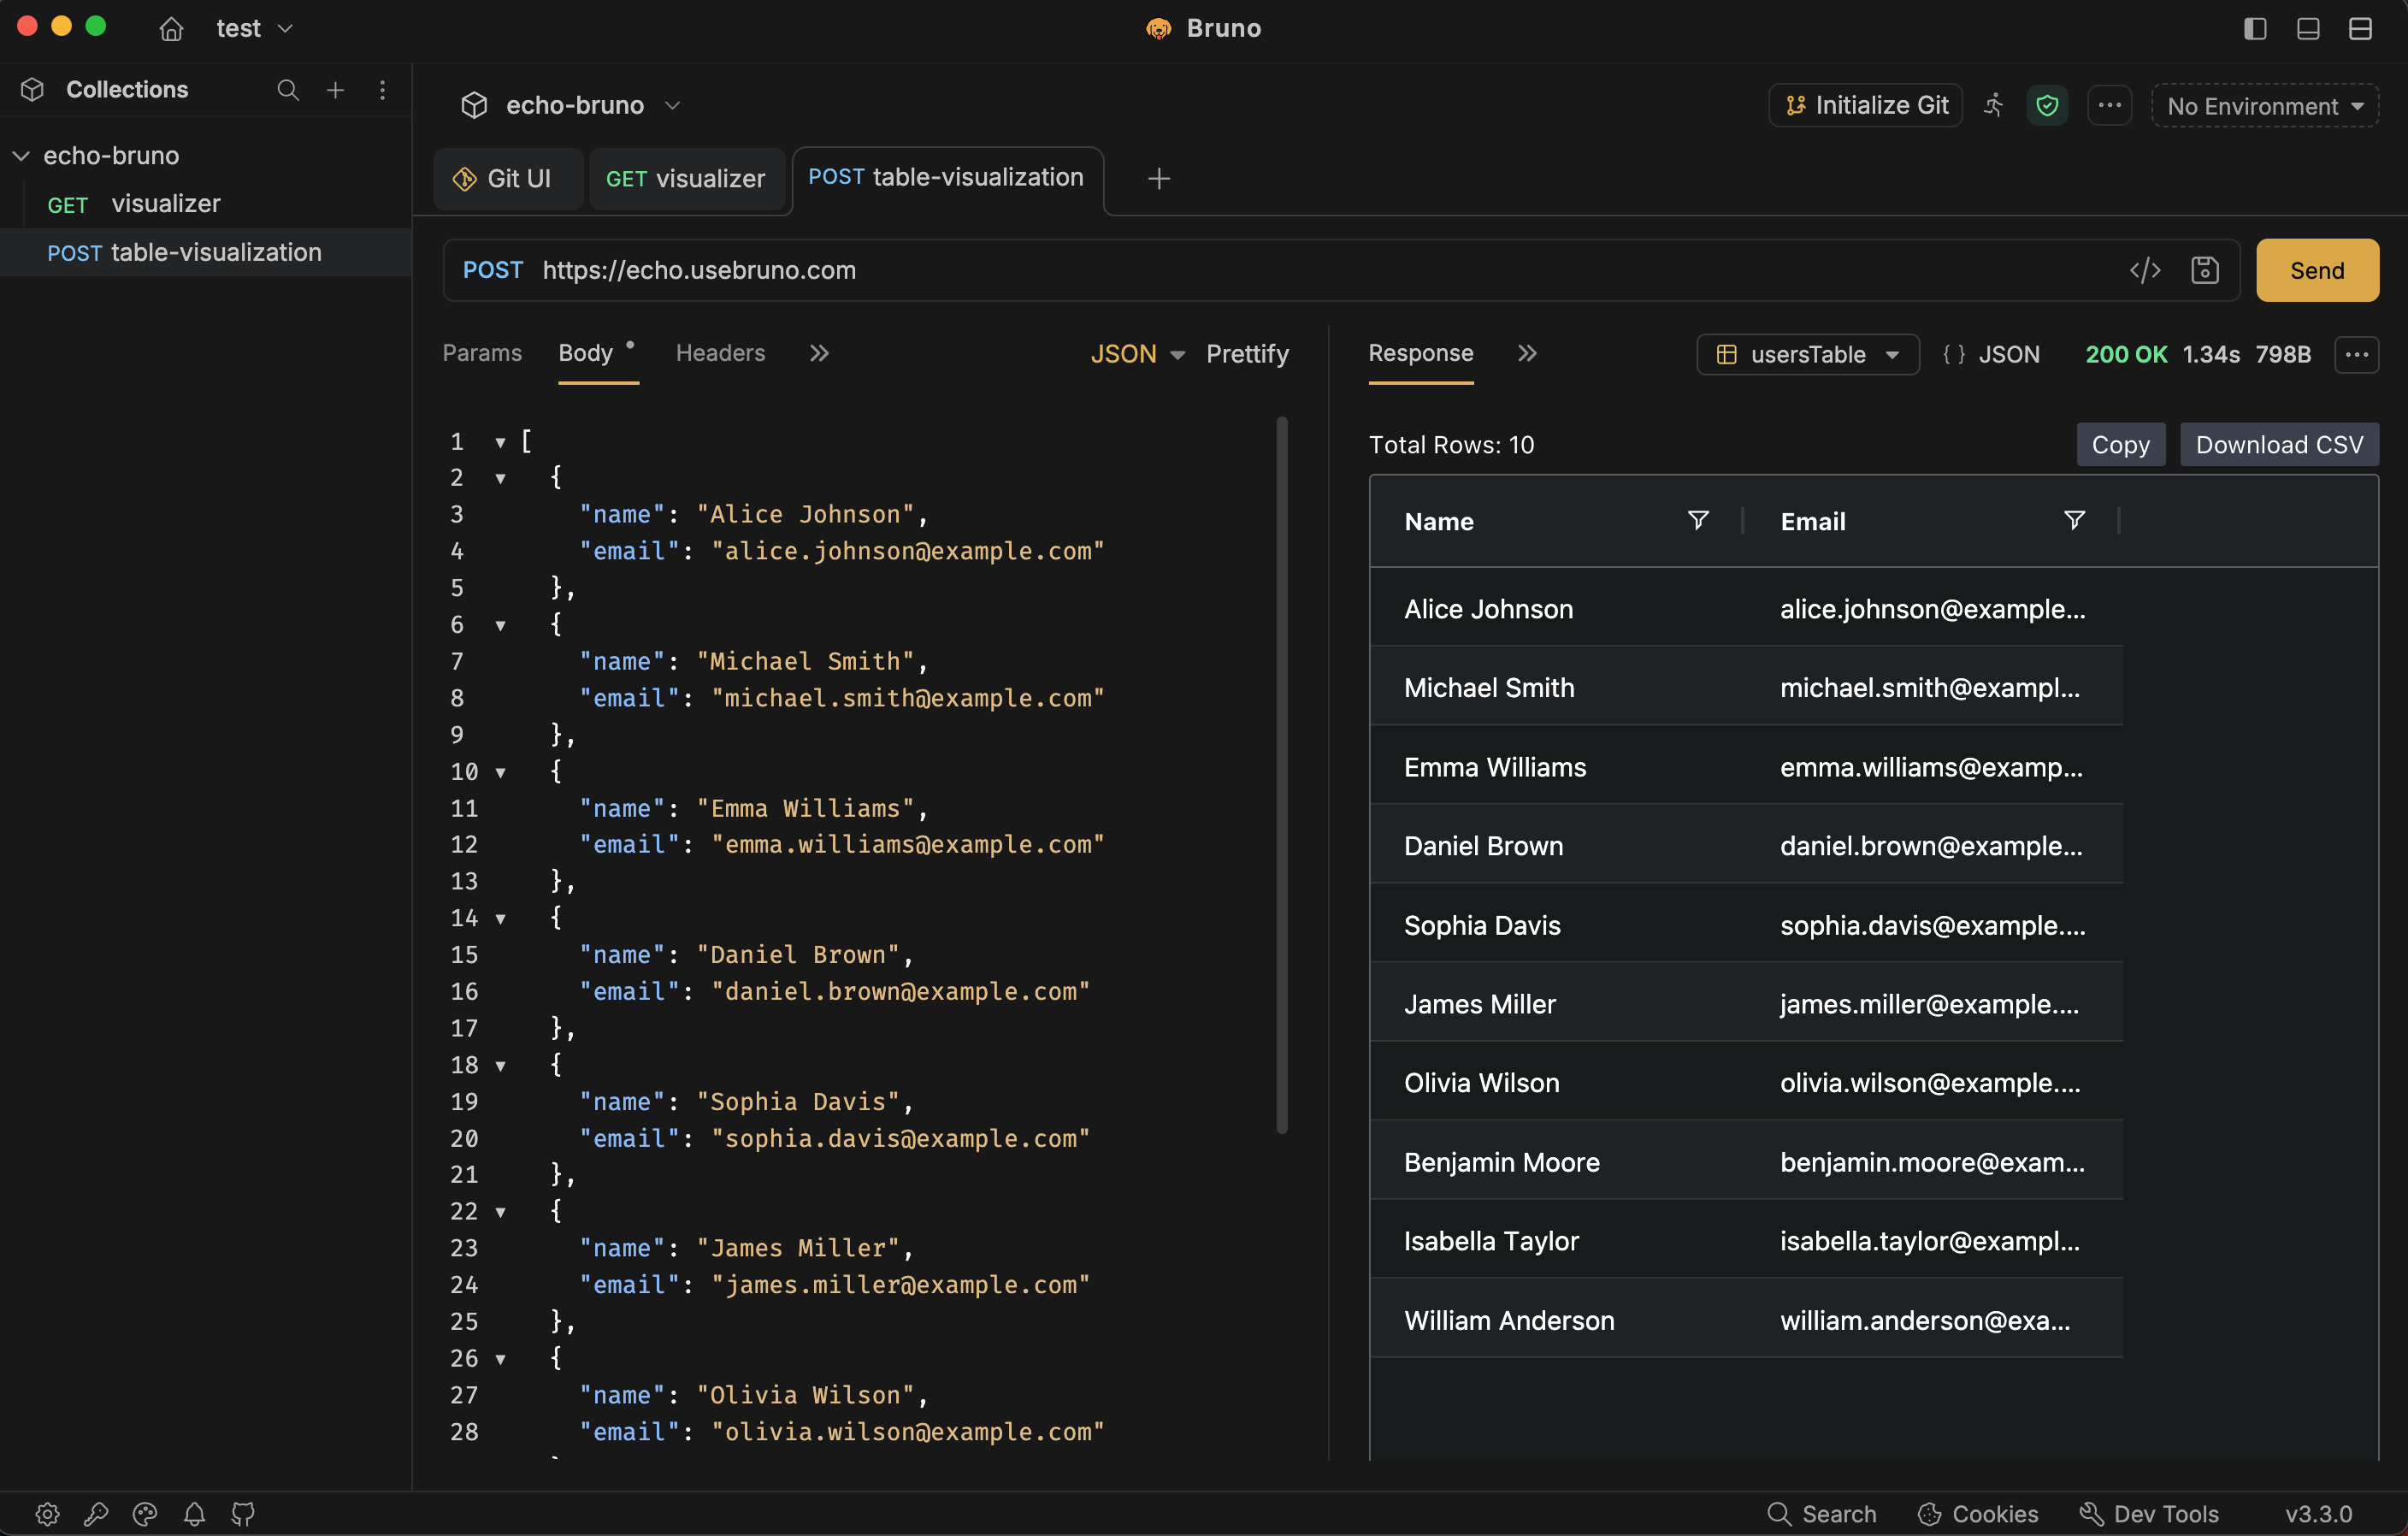Change the JSON body type dropdown
The width and height of the screenshot is (2408, 1536).
[1138, 354]
